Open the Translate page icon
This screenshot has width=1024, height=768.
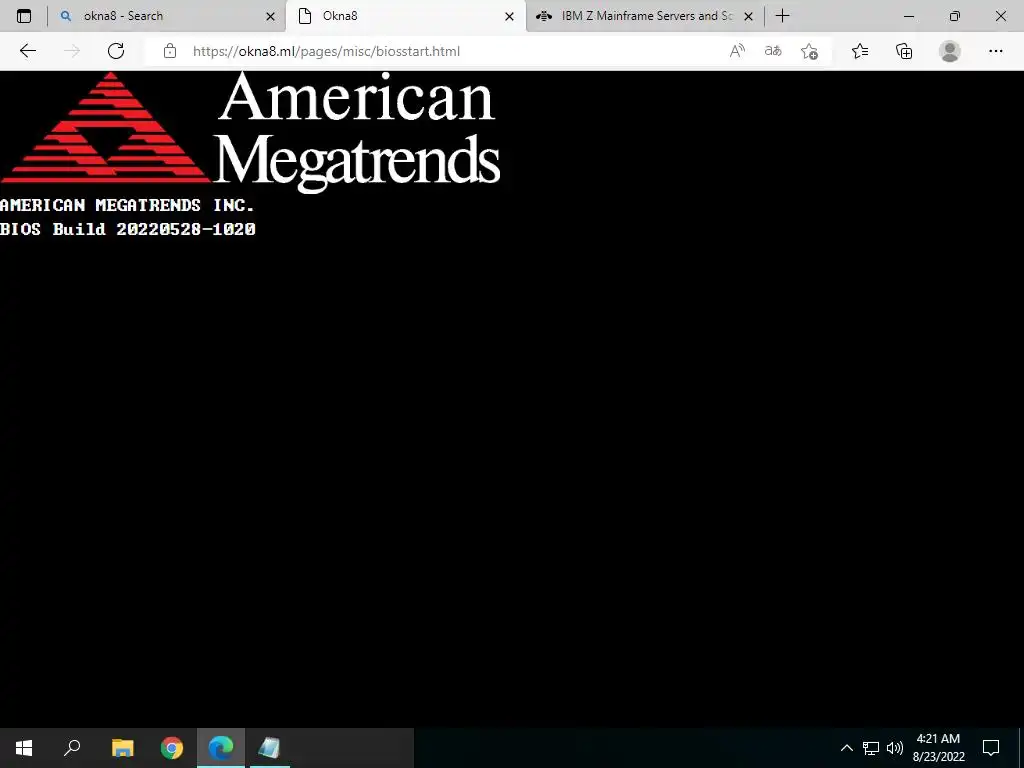click(x=773, y=51)
